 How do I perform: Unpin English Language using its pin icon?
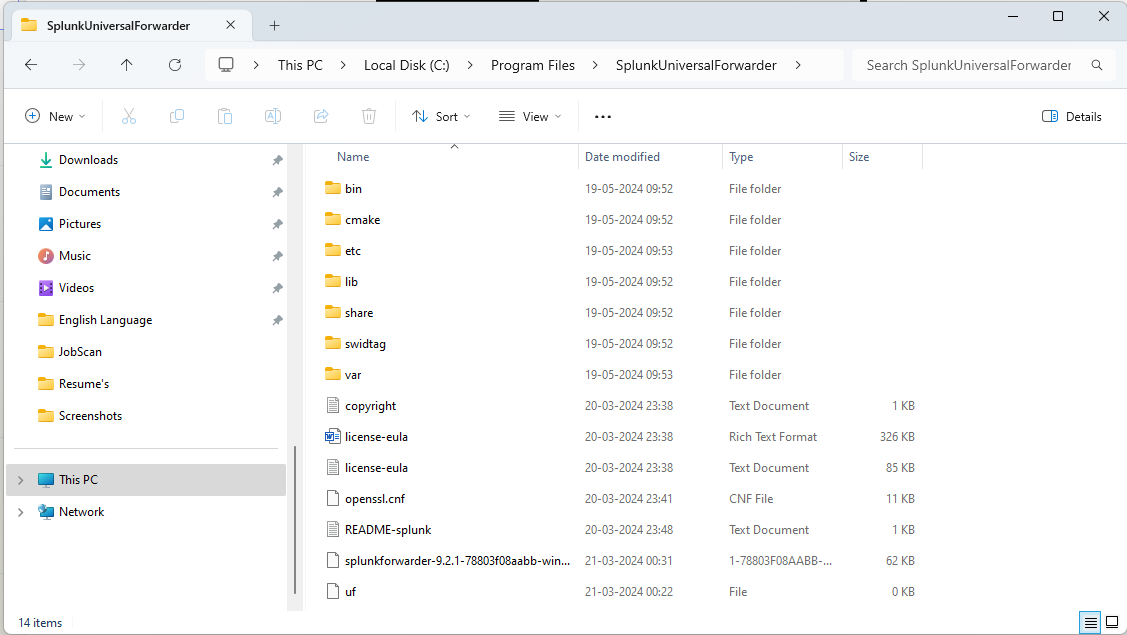point(277,320)
